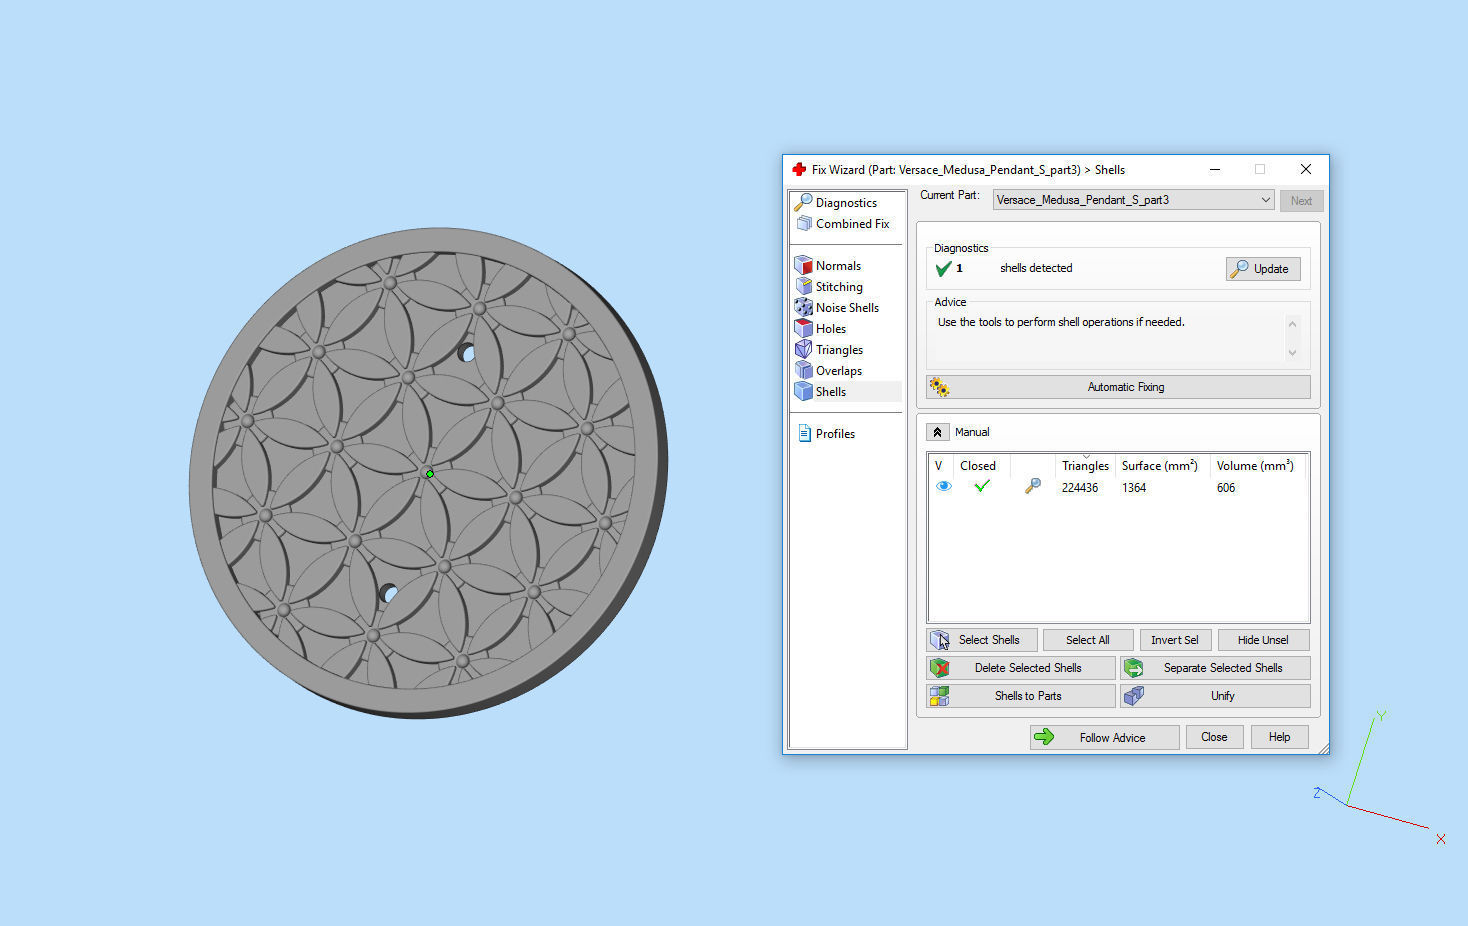The width and height of the screenshot is (1468, 926).
Task: Switch to the Holes page
Action: [831, 329]
